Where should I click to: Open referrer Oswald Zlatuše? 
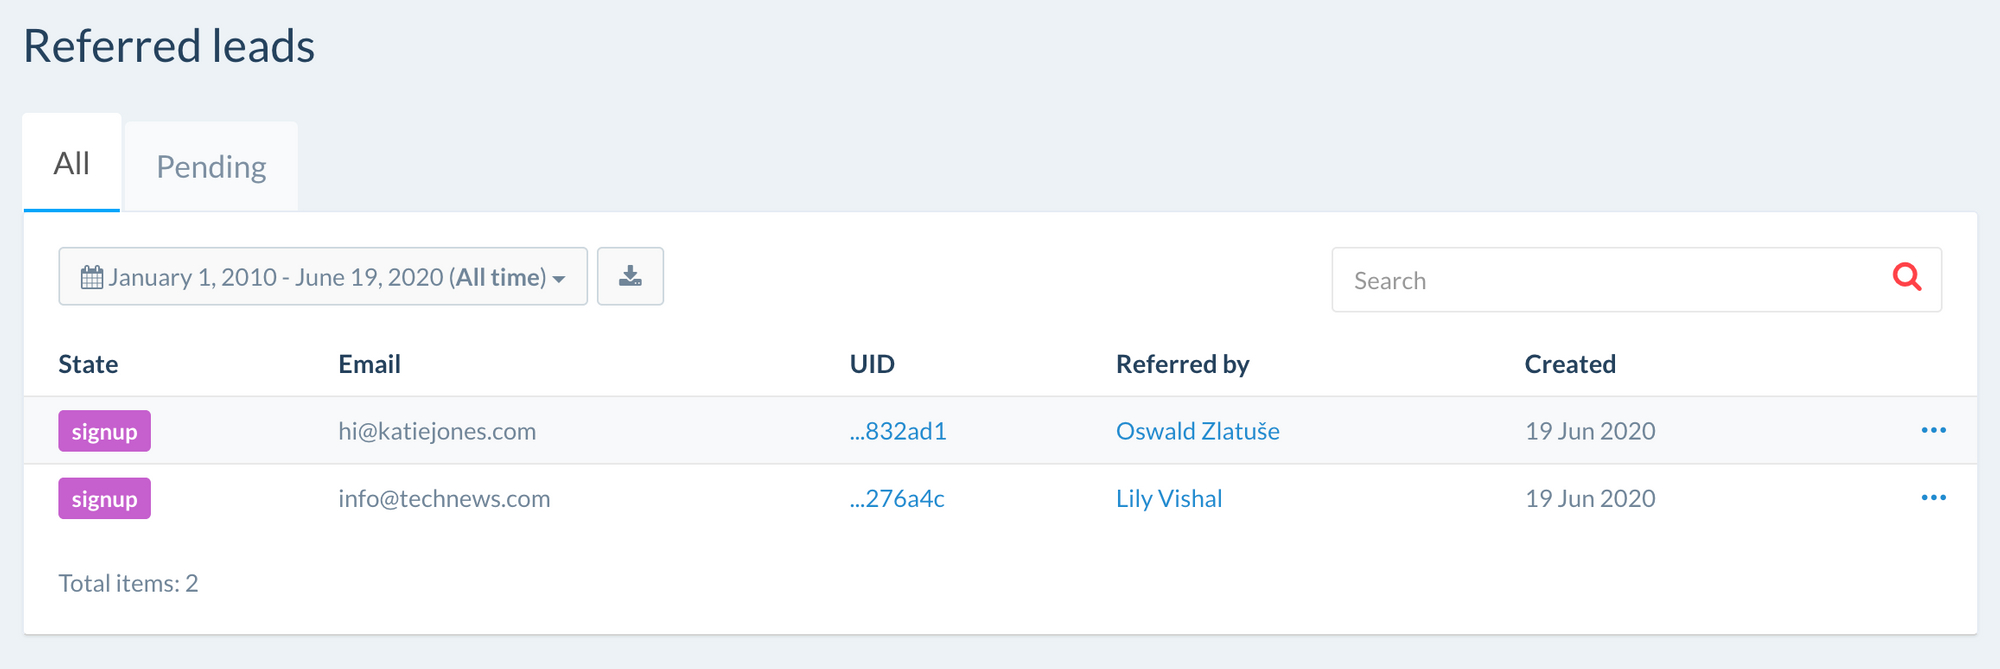point(1197,431)
